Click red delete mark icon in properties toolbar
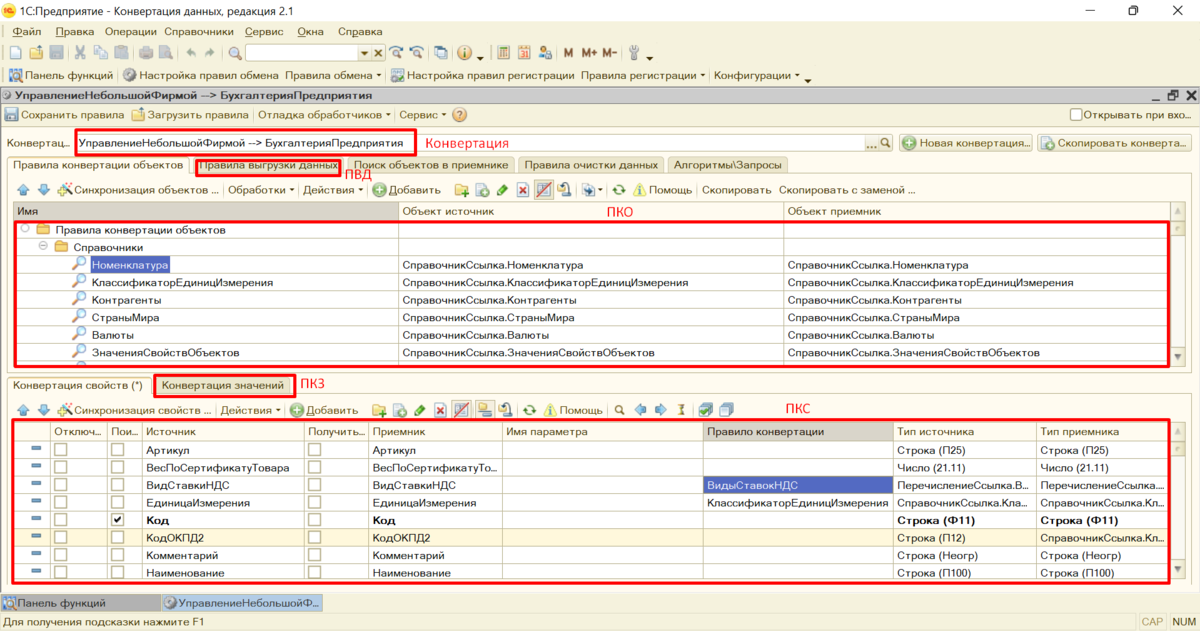The height and width of the screenshot is (631, 1200). (440, 410)
